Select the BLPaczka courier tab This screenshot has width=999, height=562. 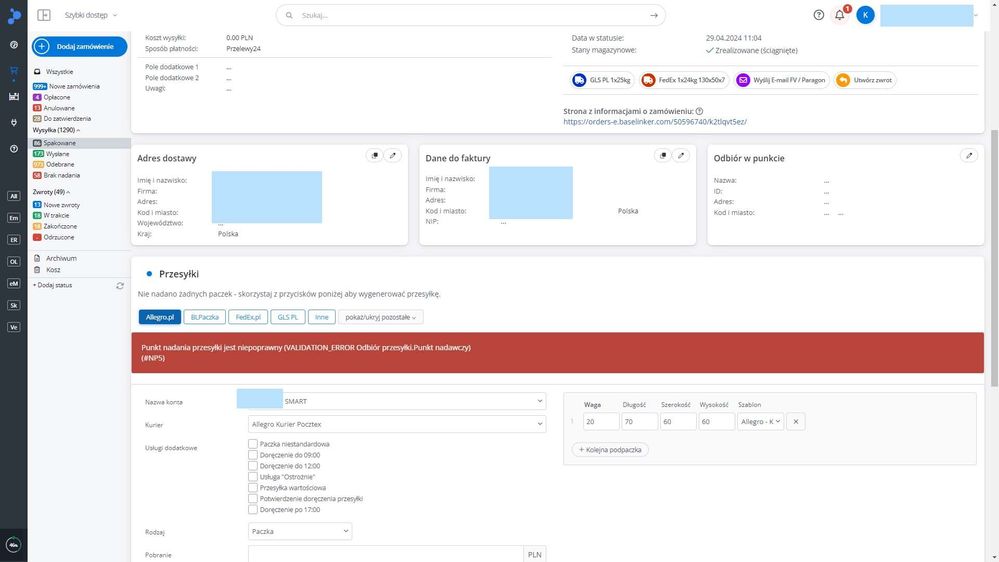coord(205,317)
